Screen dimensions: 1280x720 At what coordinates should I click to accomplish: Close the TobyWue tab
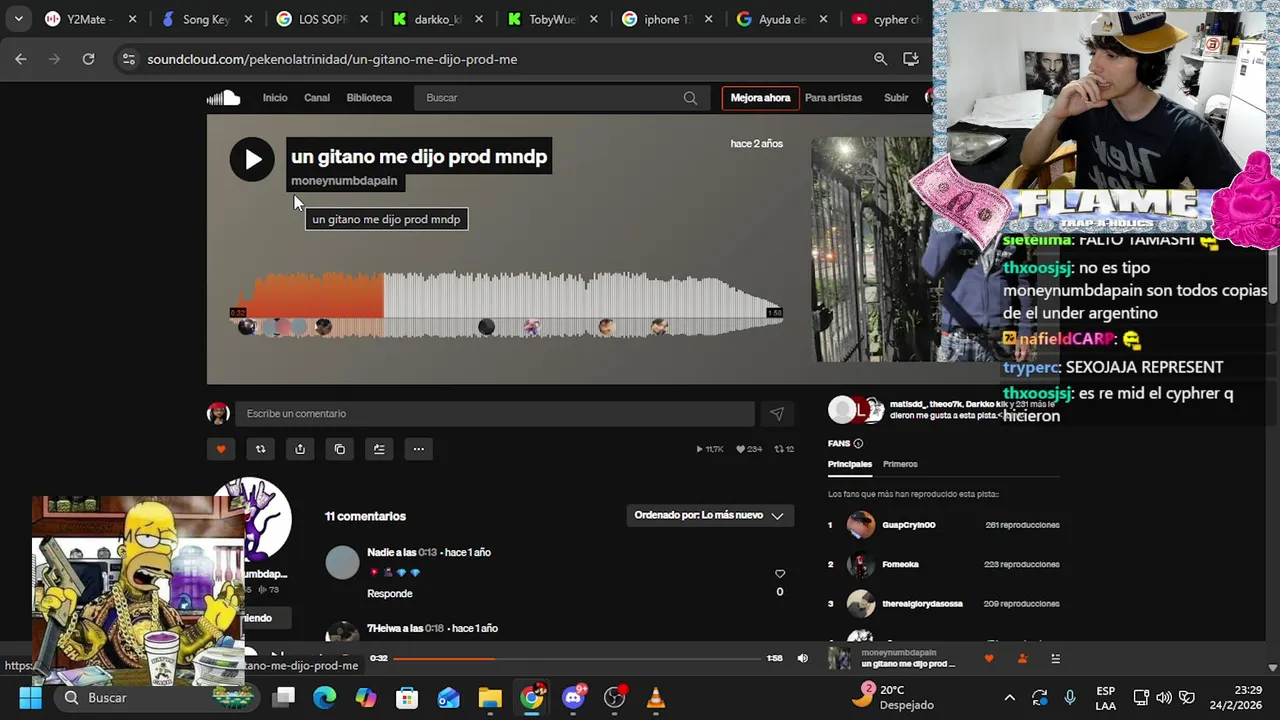point(594,19)
